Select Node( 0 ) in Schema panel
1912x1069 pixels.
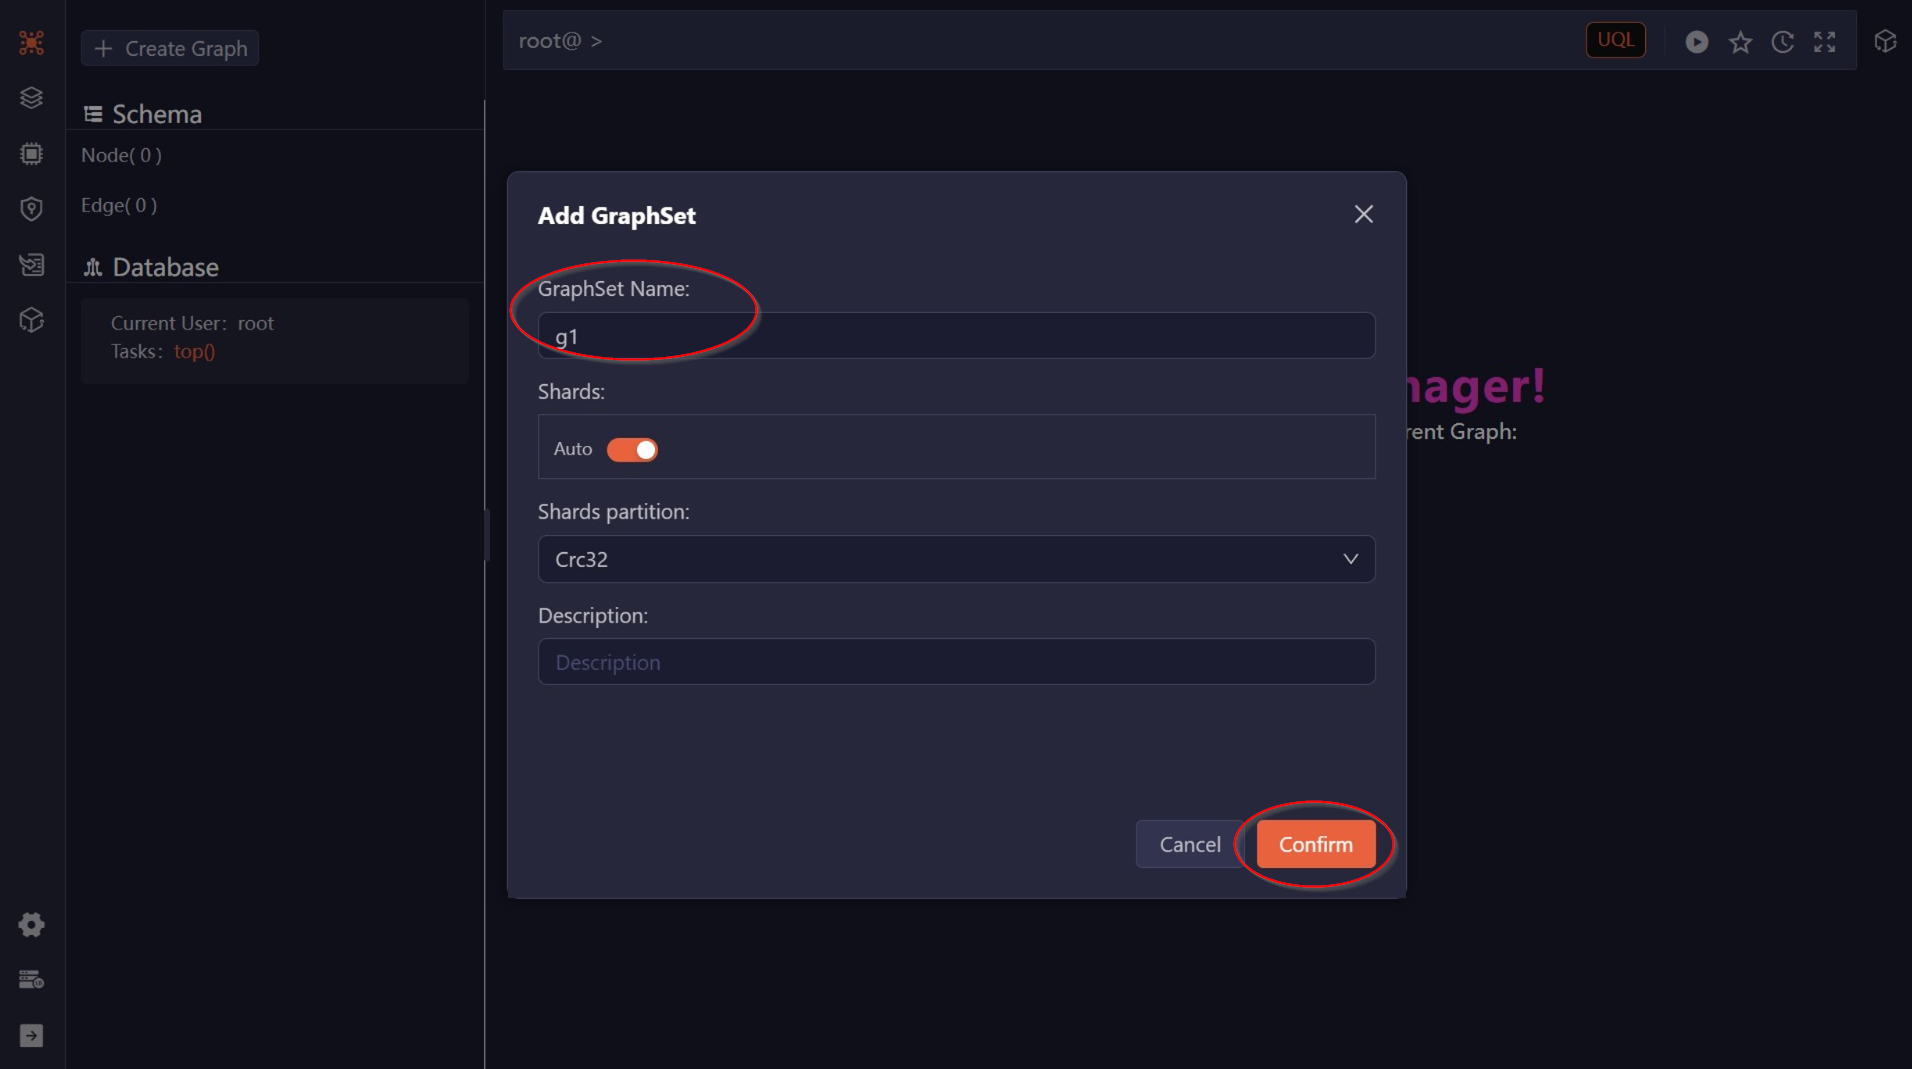[x=121, y=155]
